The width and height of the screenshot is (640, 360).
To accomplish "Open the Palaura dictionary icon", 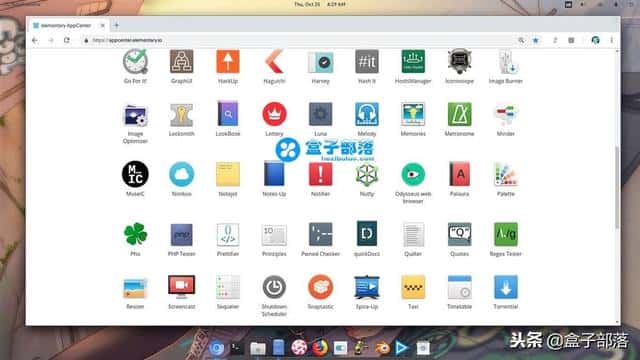I will pyautogui.click(x=459, y=174).
